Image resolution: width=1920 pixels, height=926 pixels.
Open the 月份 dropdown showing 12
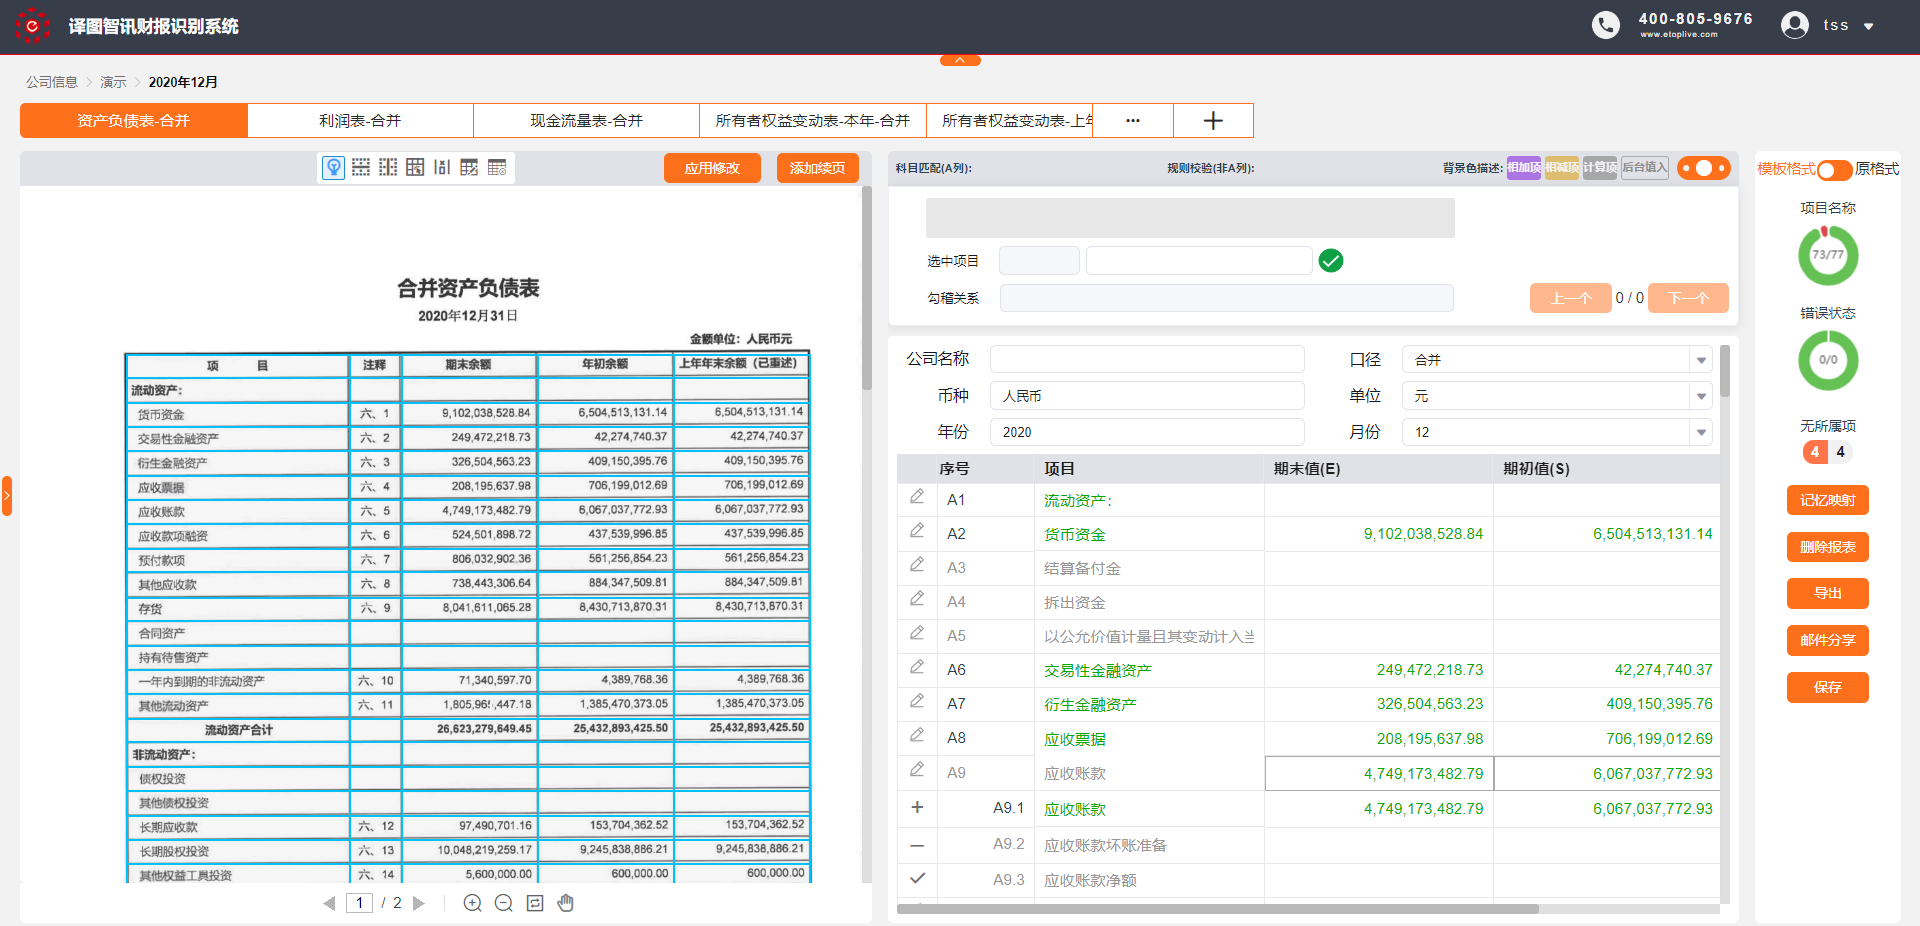coord(1557,432)
